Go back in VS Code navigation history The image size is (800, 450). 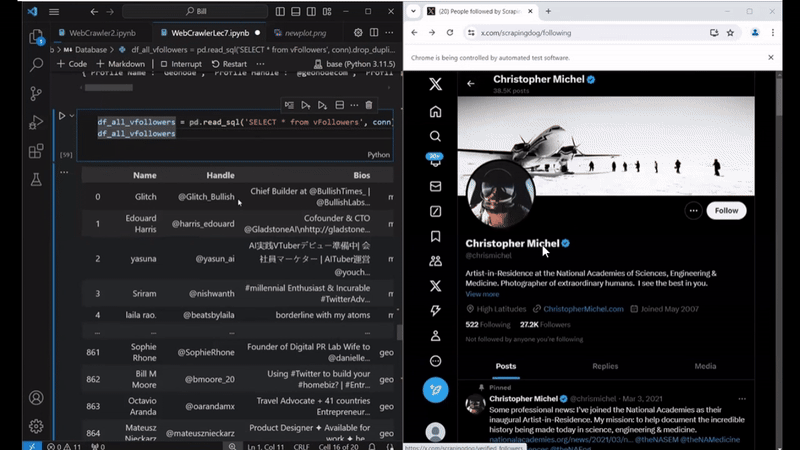pos(94,11)
